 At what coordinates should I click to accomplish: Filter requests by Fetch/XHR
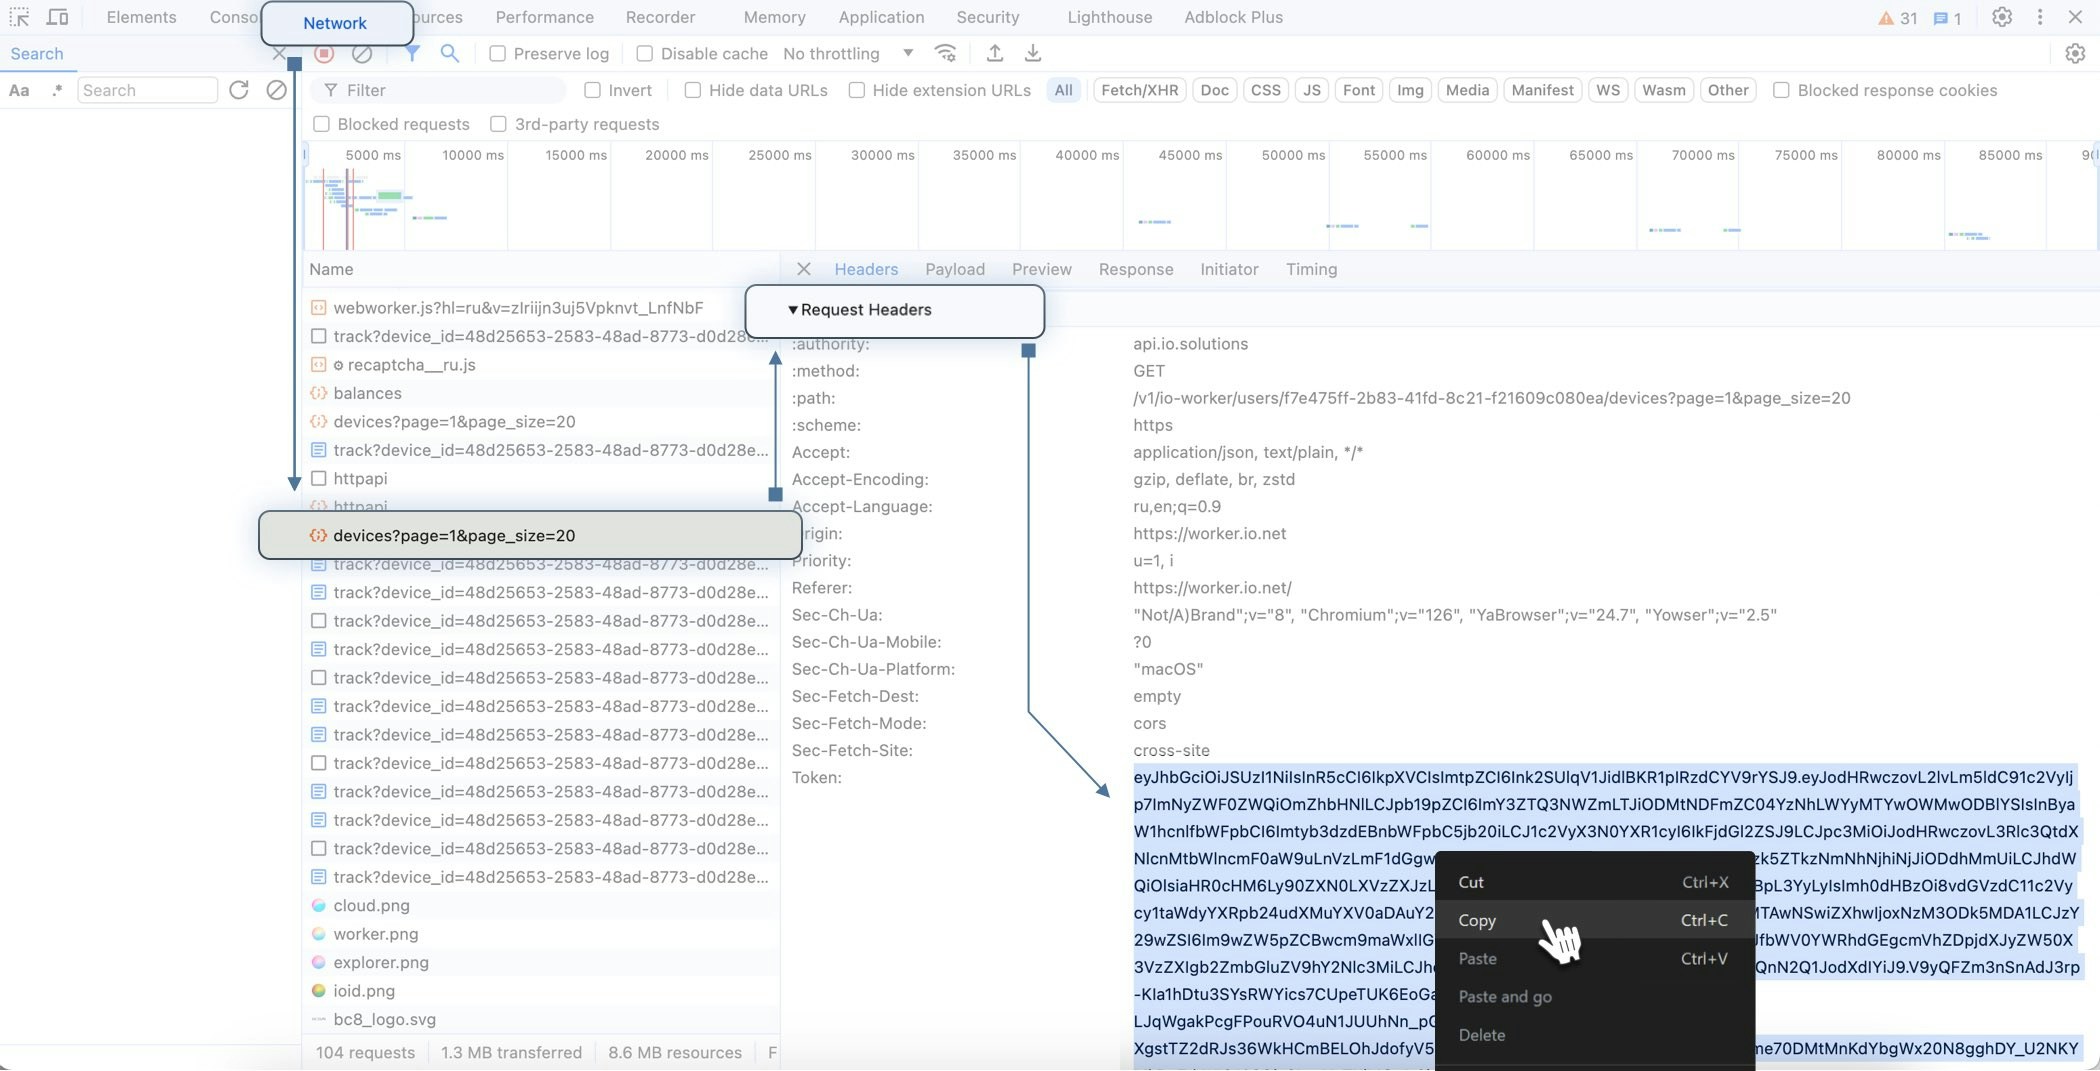coord(1139,91)
